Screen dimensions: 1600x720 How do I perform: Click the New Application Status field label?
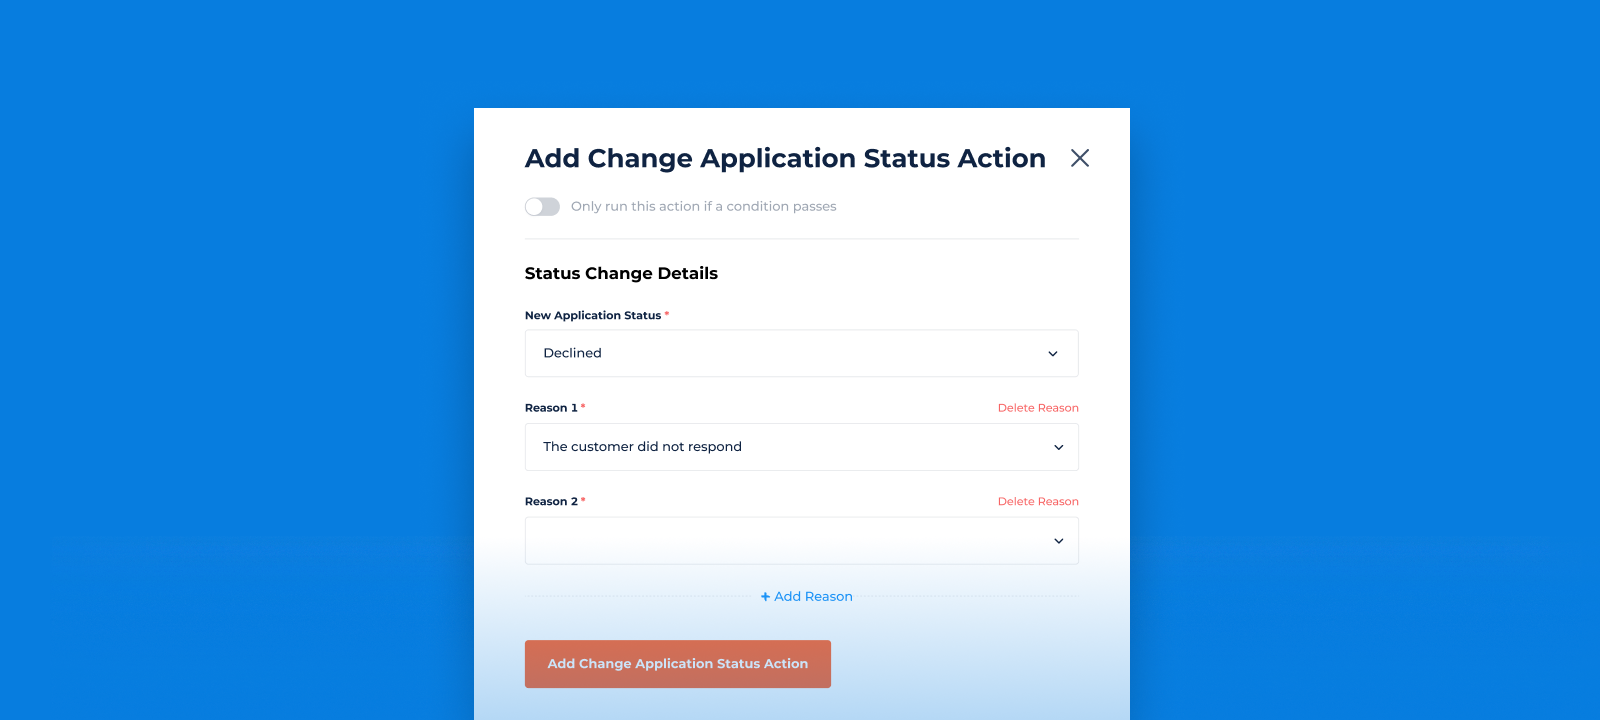click(593, 315)
